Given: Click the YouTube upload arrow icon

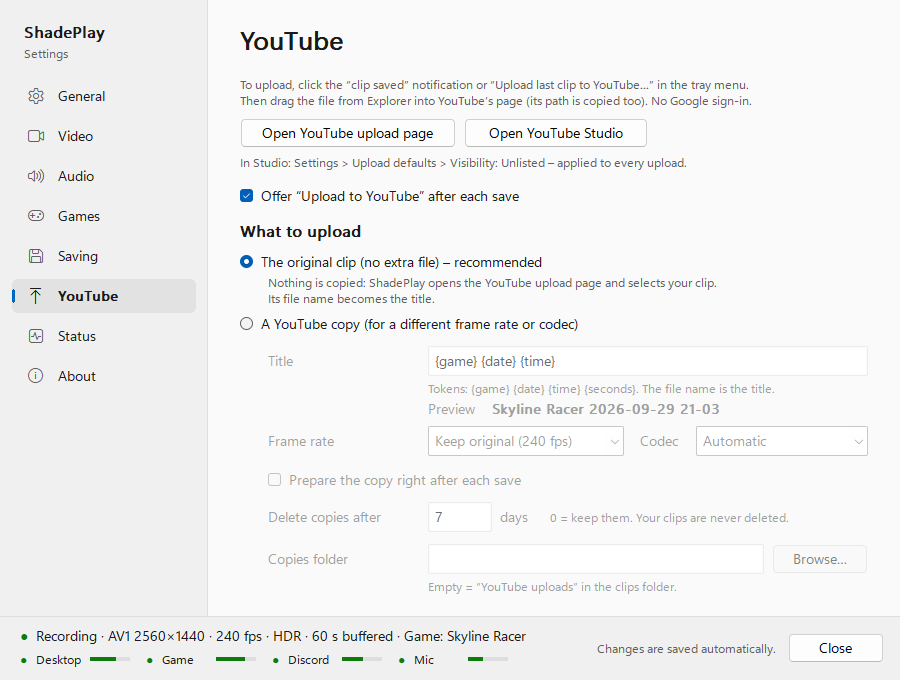Looking at the screenshot, I should 36,296.
